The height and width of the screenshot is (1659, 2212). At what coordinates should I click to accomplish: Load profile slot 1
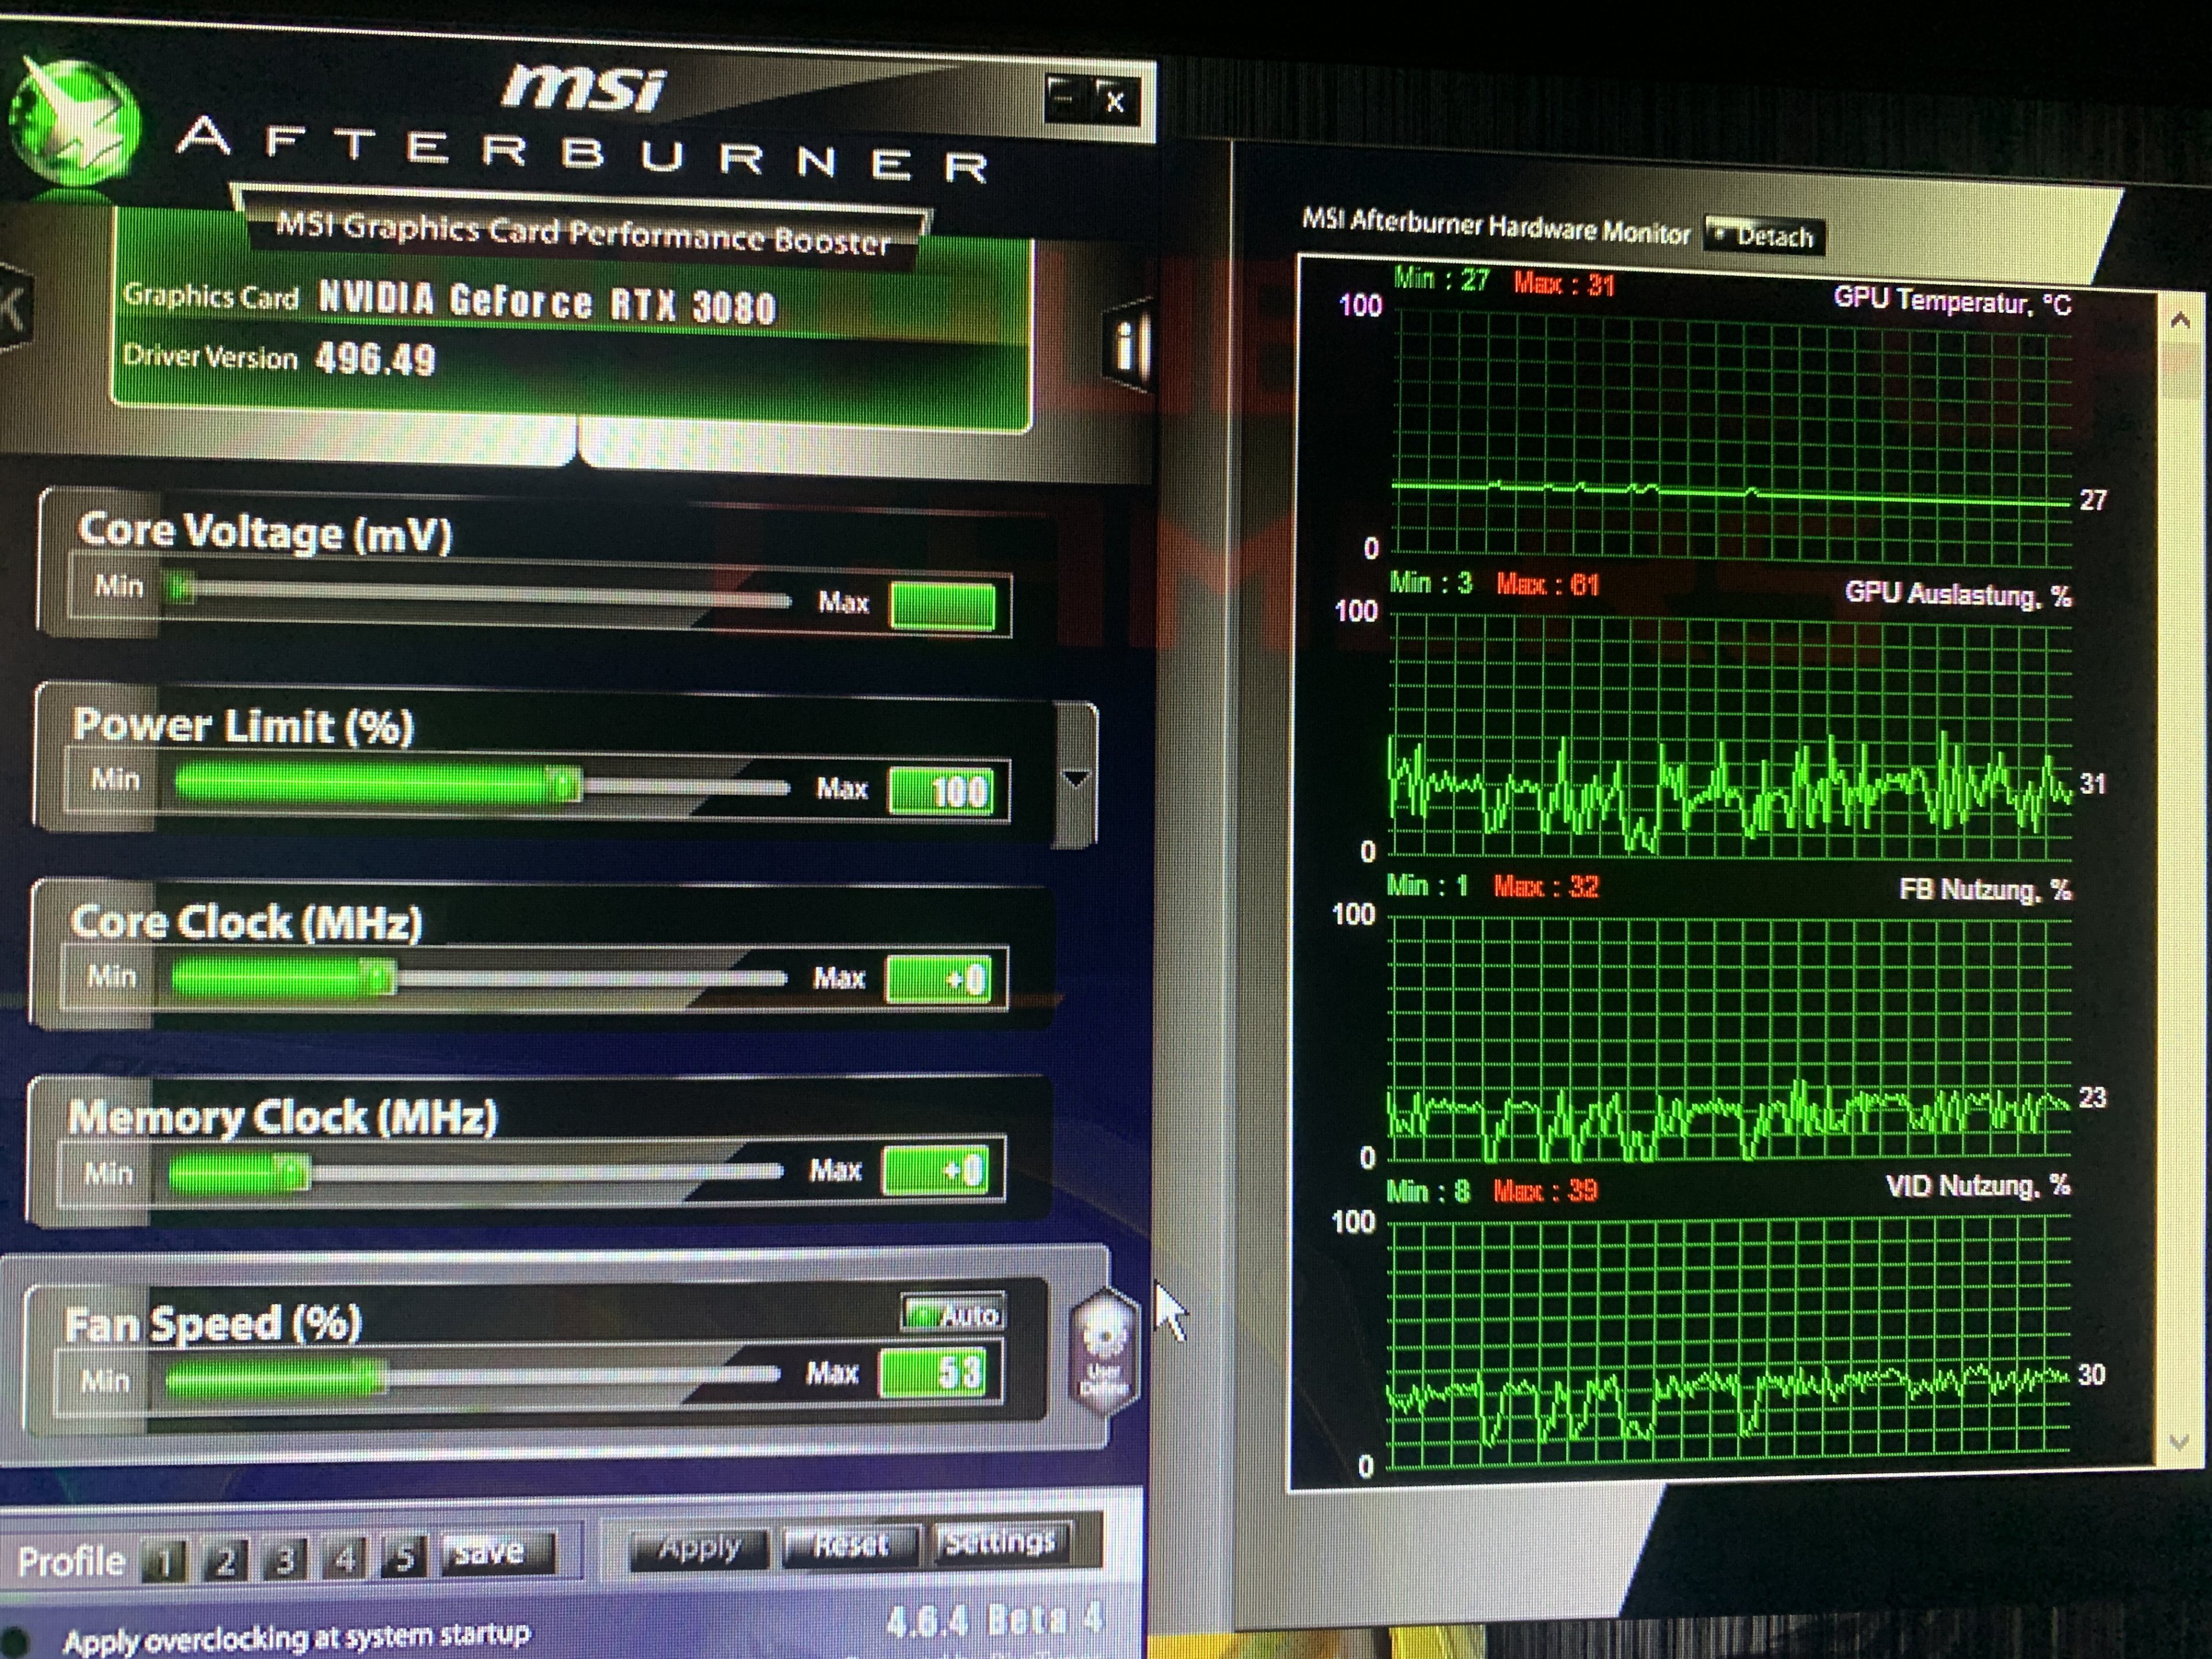click(x=165, y=1561)
